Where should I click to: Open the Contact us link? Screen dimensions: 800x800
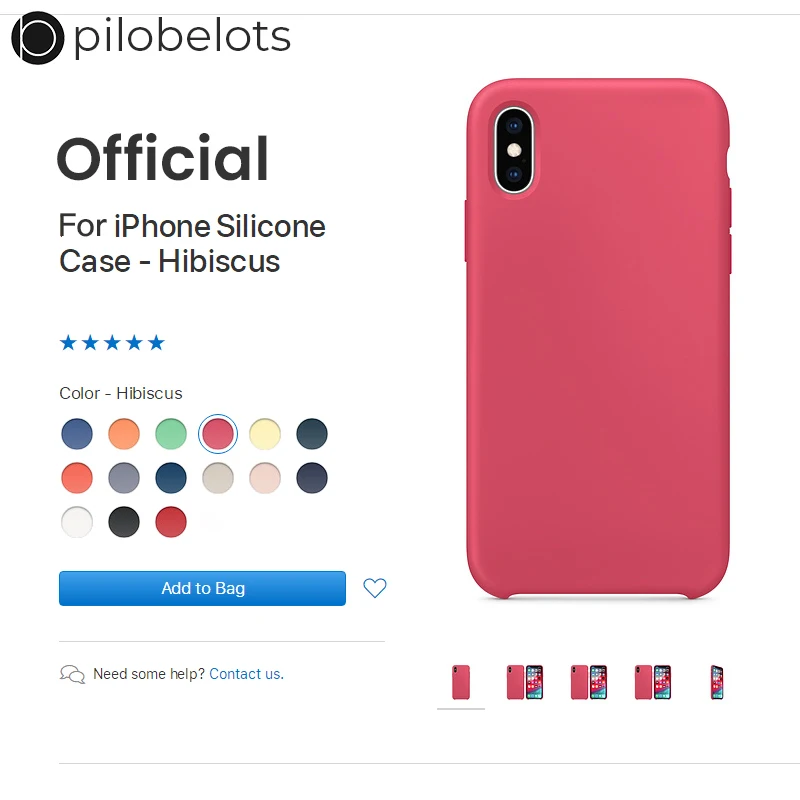tap(246, 674)
